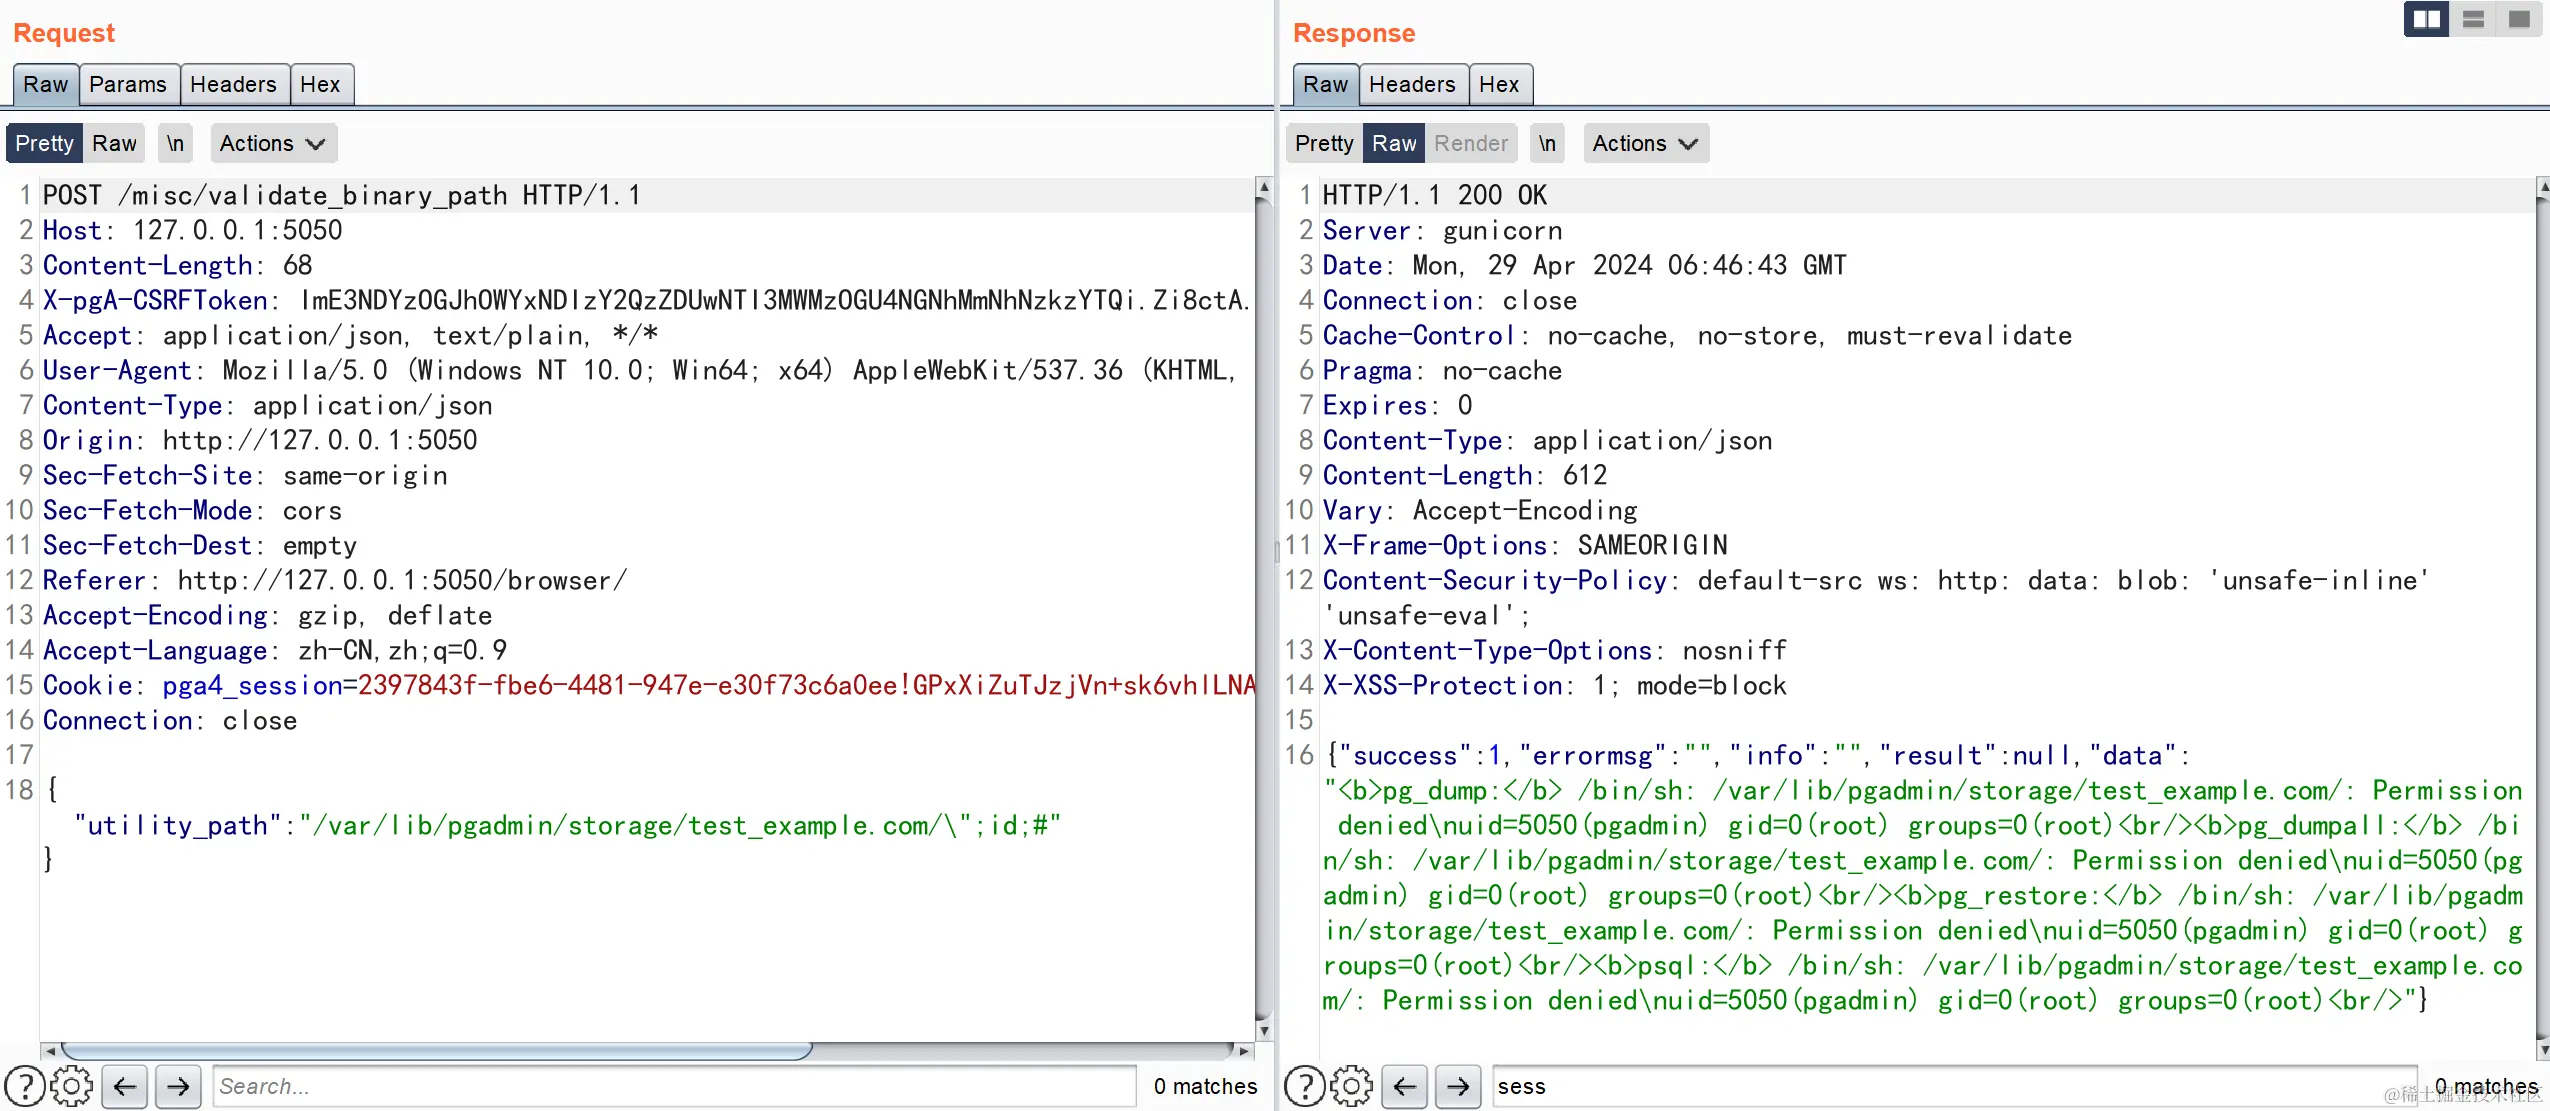Click the request panel help icon
Screen dimensions: 2550x1111
(25, 1086)
